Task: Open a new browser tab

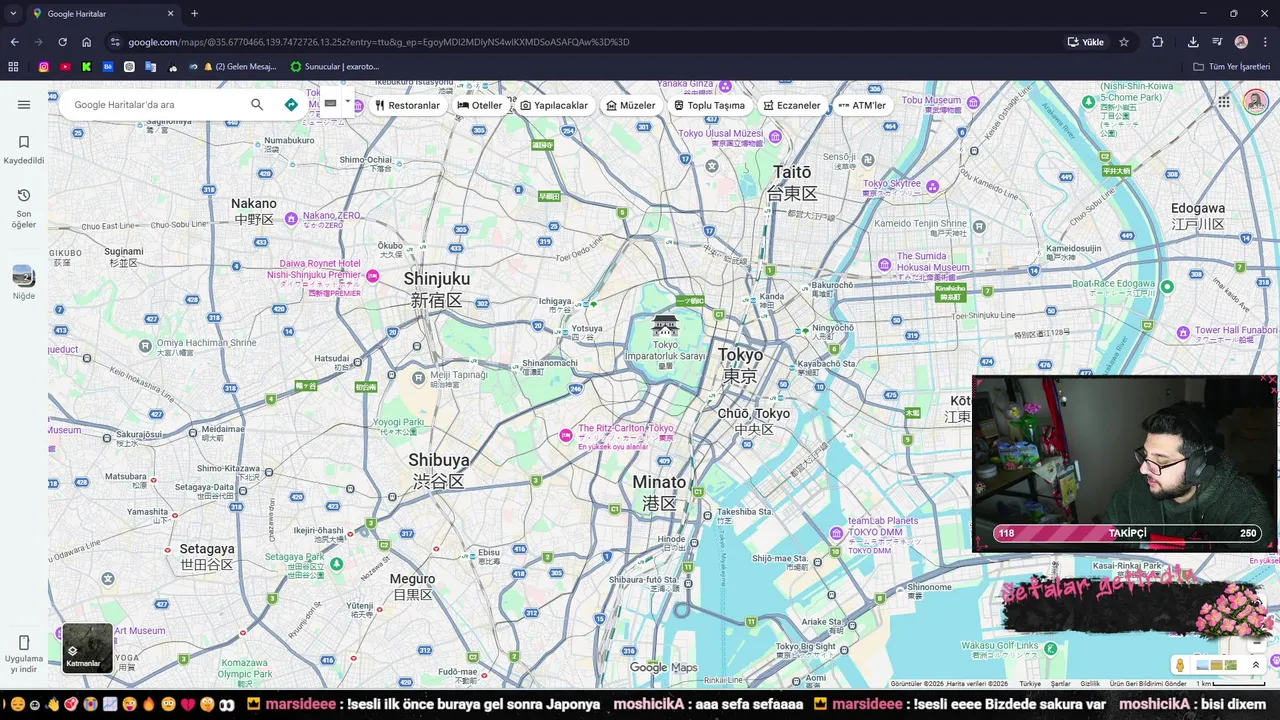Action: click(x=194, y=14)
